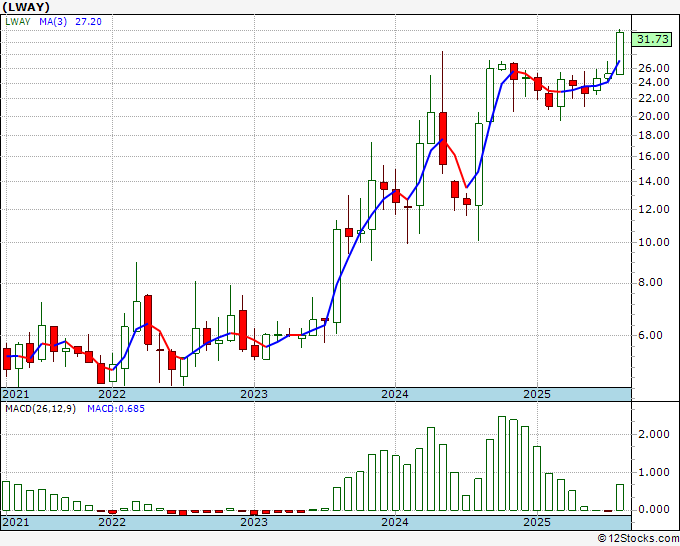Click the 2024 label on MACD axis

pos(395,522)
